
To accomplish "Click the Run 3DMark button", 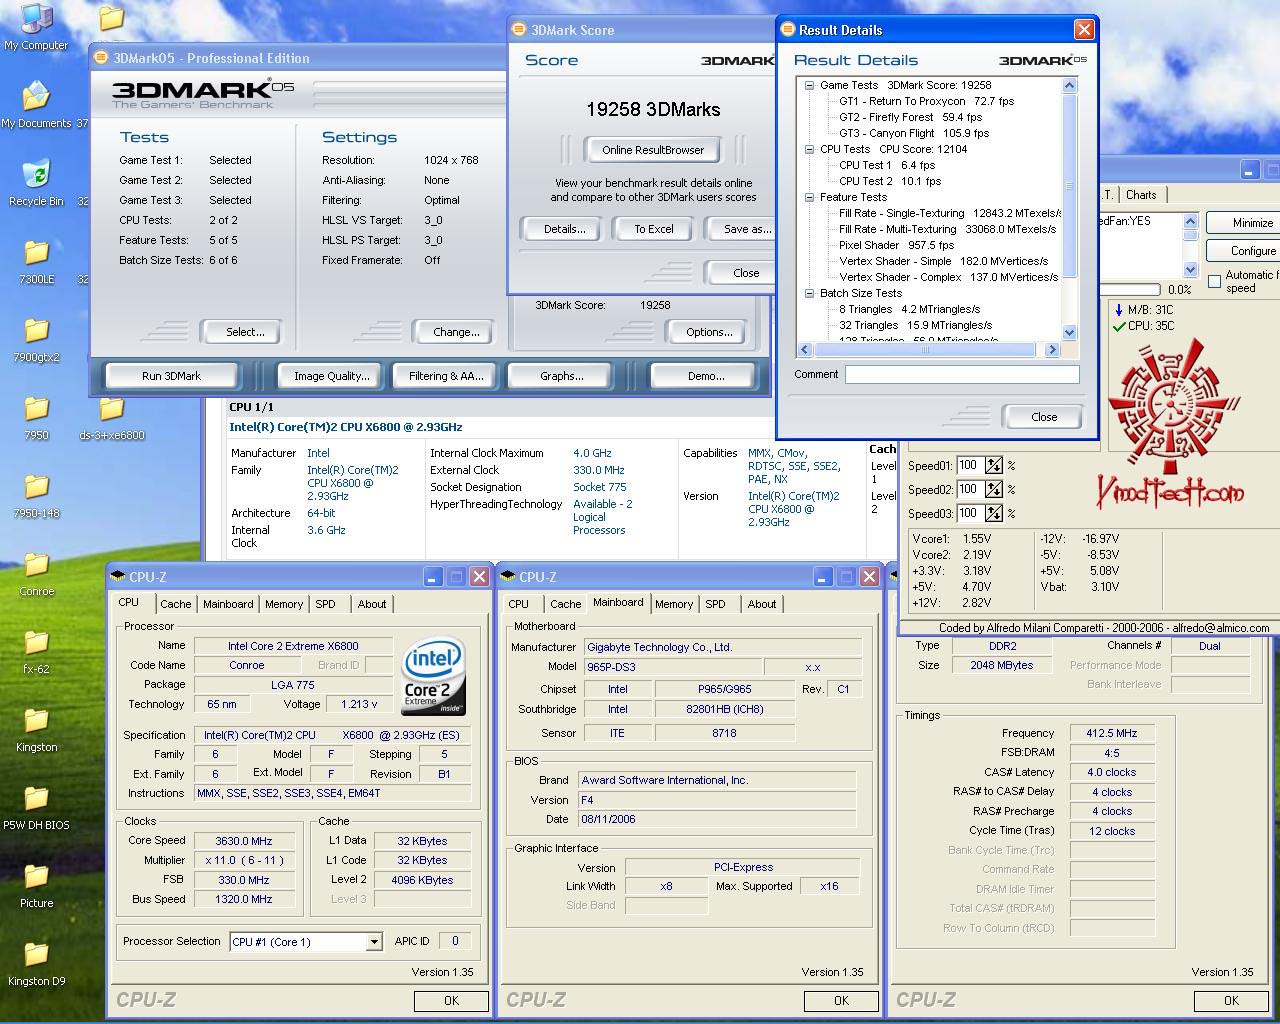I will [171, 376].
